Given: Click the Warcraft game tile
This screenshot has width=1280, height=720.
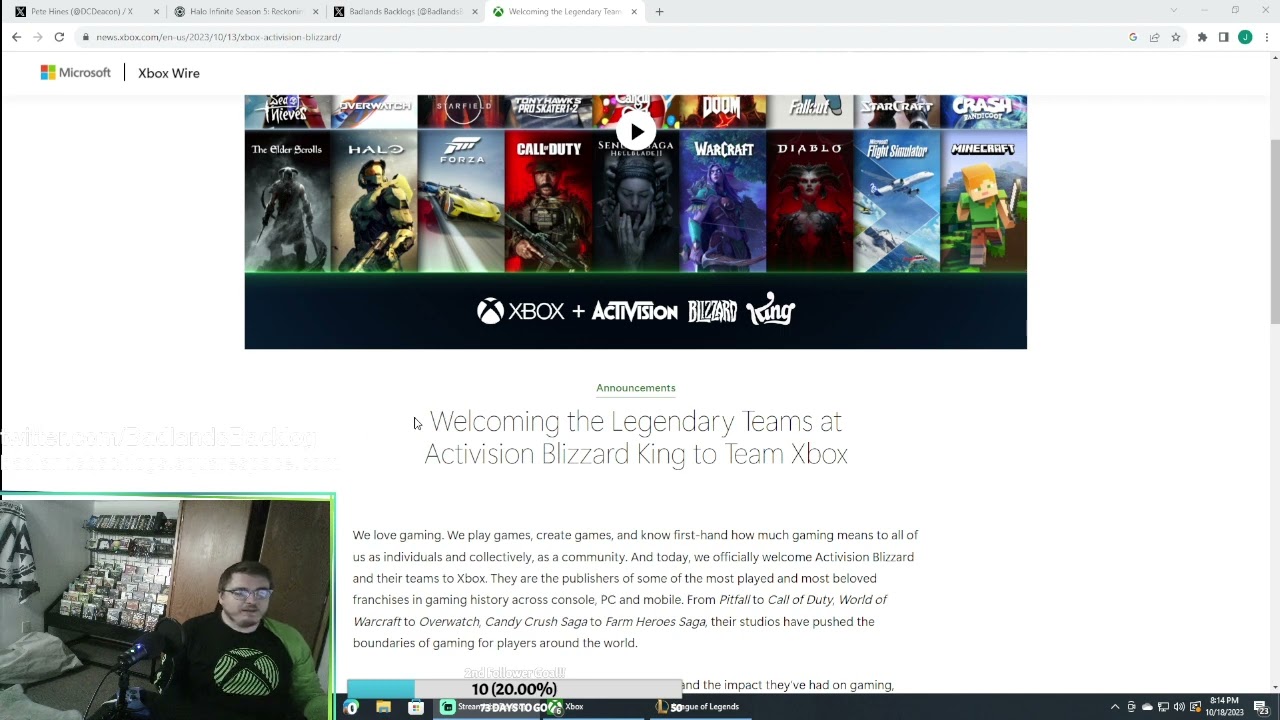Looking at the screenshot, I should [x=723, y=201].
